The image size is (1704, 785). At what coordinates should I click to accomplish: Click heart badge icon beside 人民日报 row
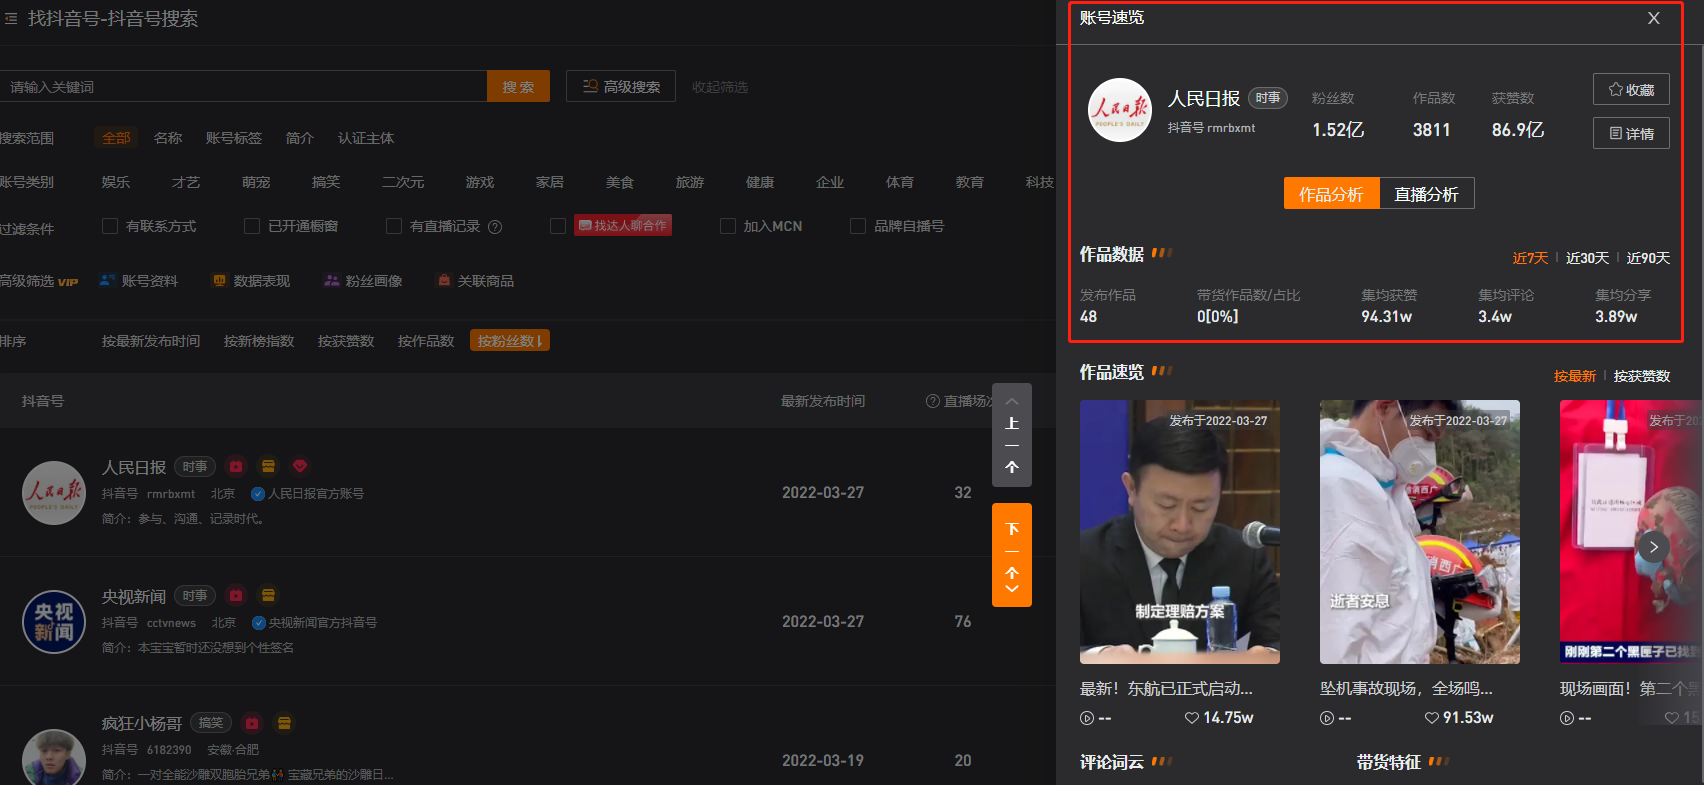pyautogui.click(x=300, y=466)
